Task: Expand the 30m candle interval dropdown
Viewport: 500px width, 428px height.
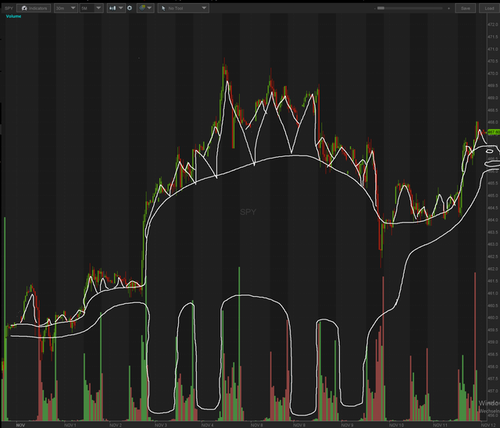Action: coord(66,8)
